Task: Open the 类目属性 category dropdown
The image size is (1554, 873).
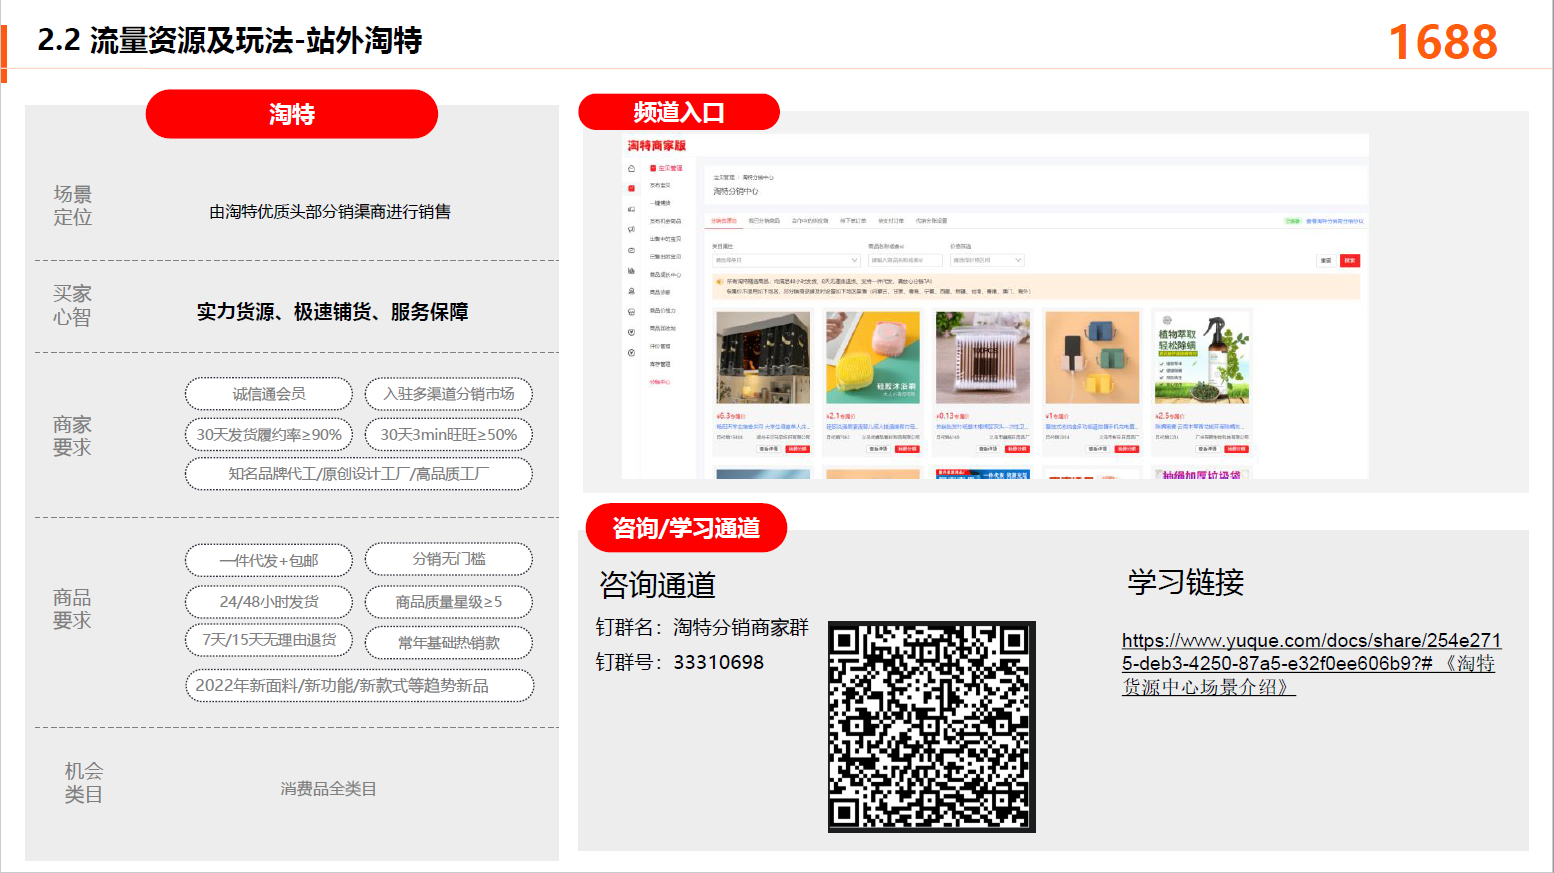Action: (786, 260)
